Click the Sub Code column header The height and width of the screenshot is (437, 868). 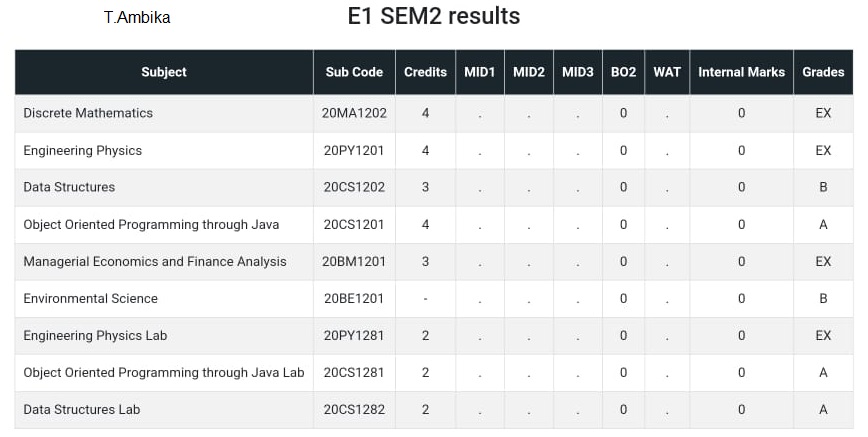coord(354,72)
